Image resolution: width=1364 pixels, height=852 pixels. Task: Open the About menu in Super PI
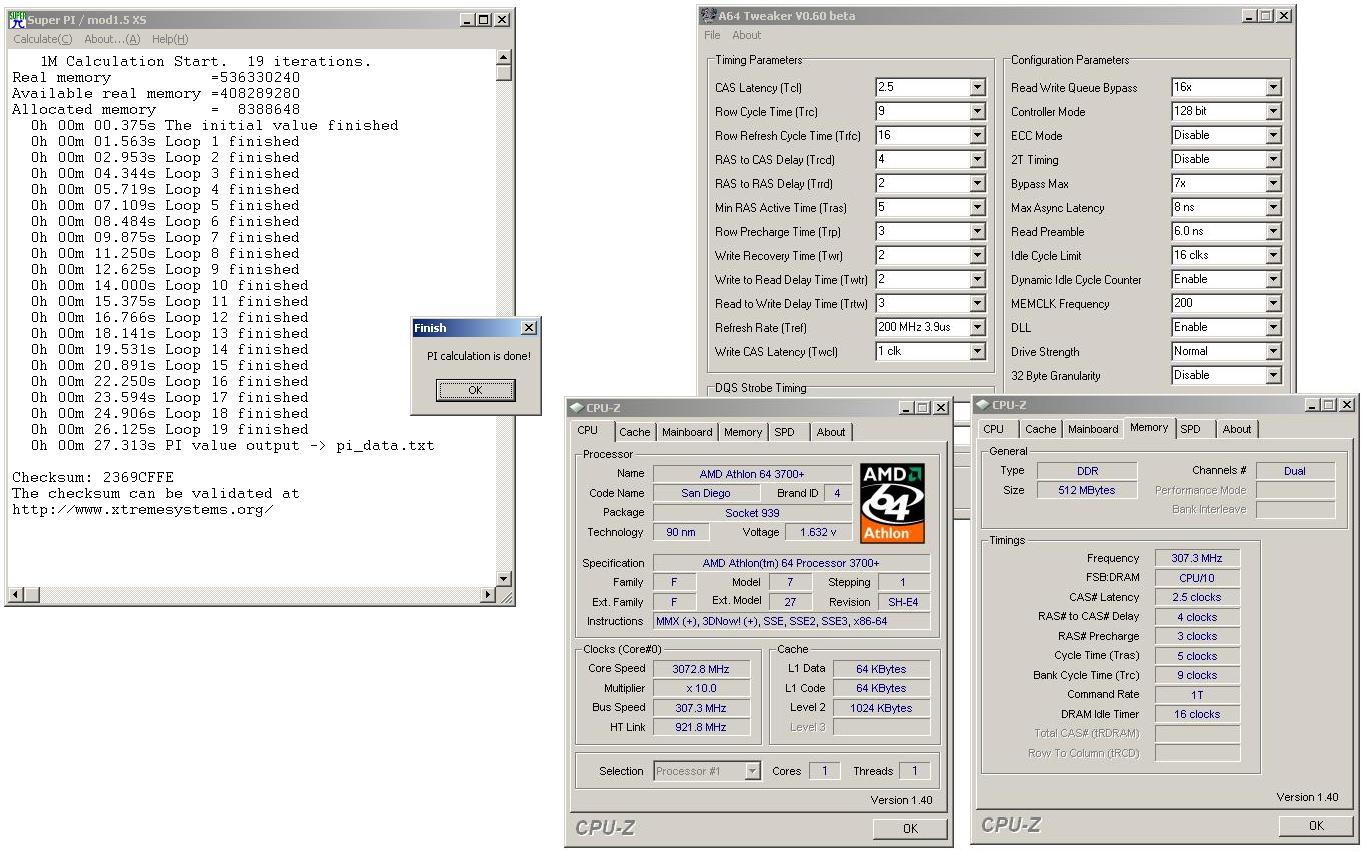tap(112, 39)
